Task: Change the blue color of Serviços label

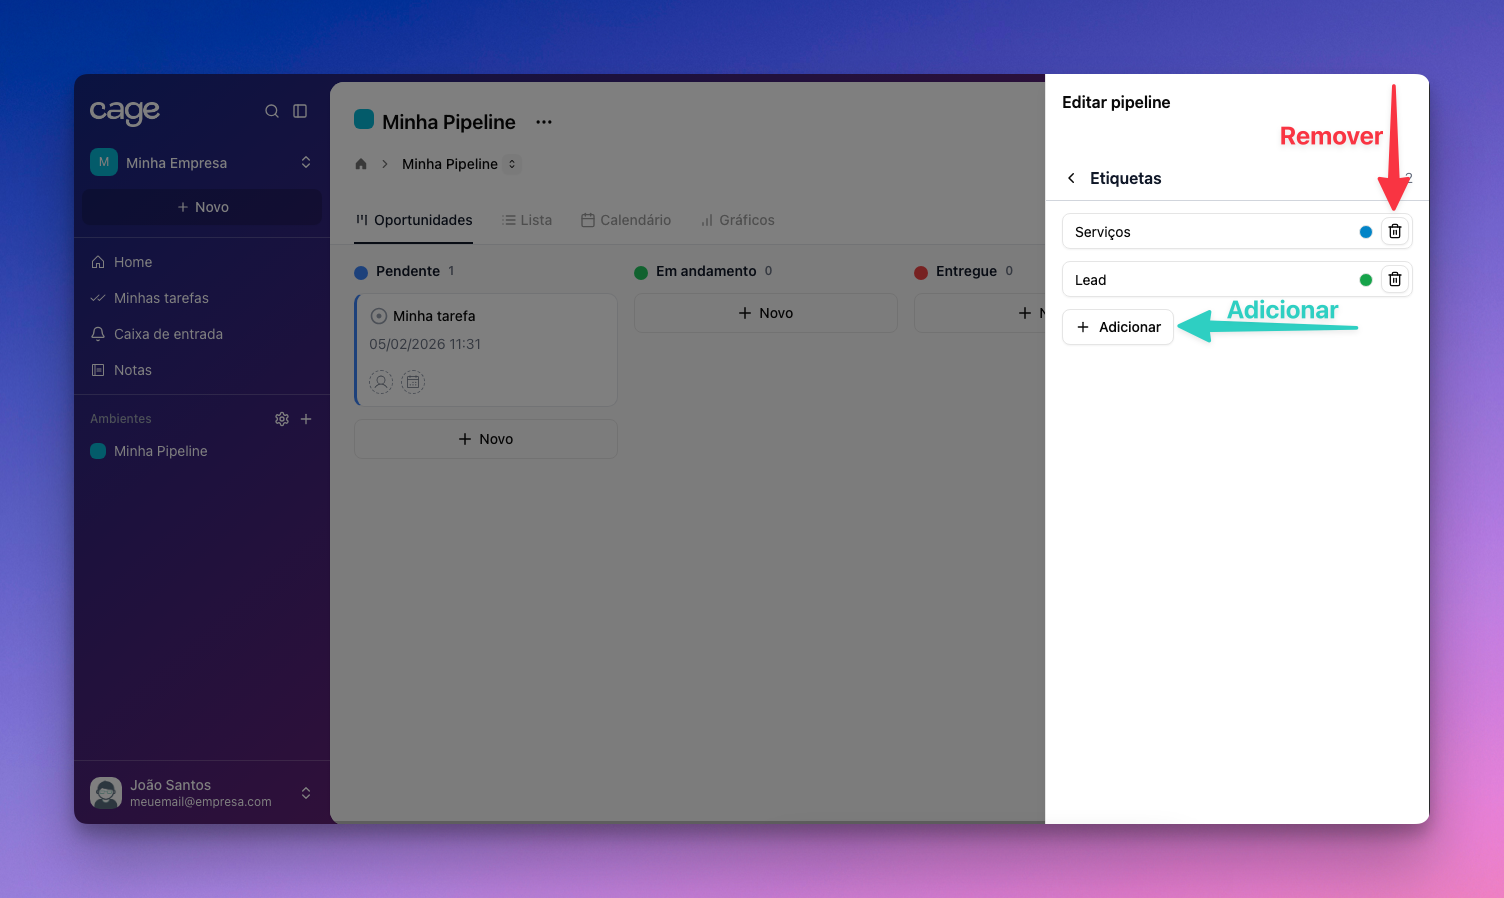Action: (1365, 232)
